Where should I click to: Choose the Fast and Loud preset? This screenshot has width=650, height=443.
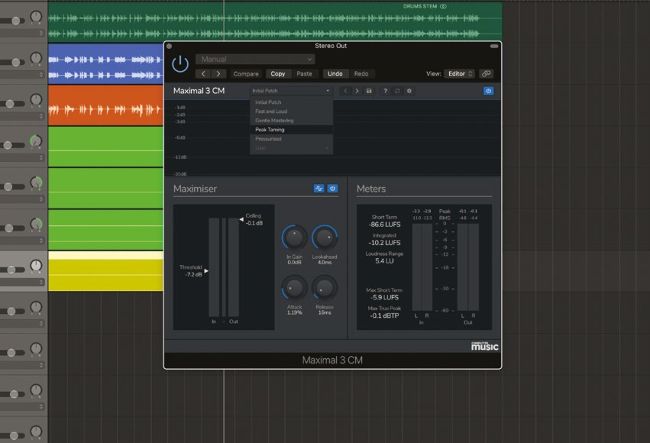(272, 111)
